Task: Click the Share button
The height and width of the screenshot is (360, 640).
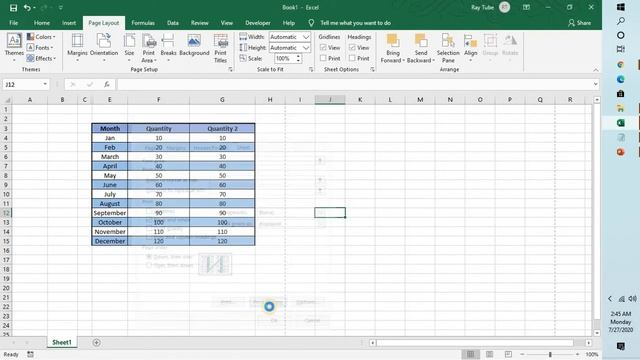Action: [x=580, y=23]
